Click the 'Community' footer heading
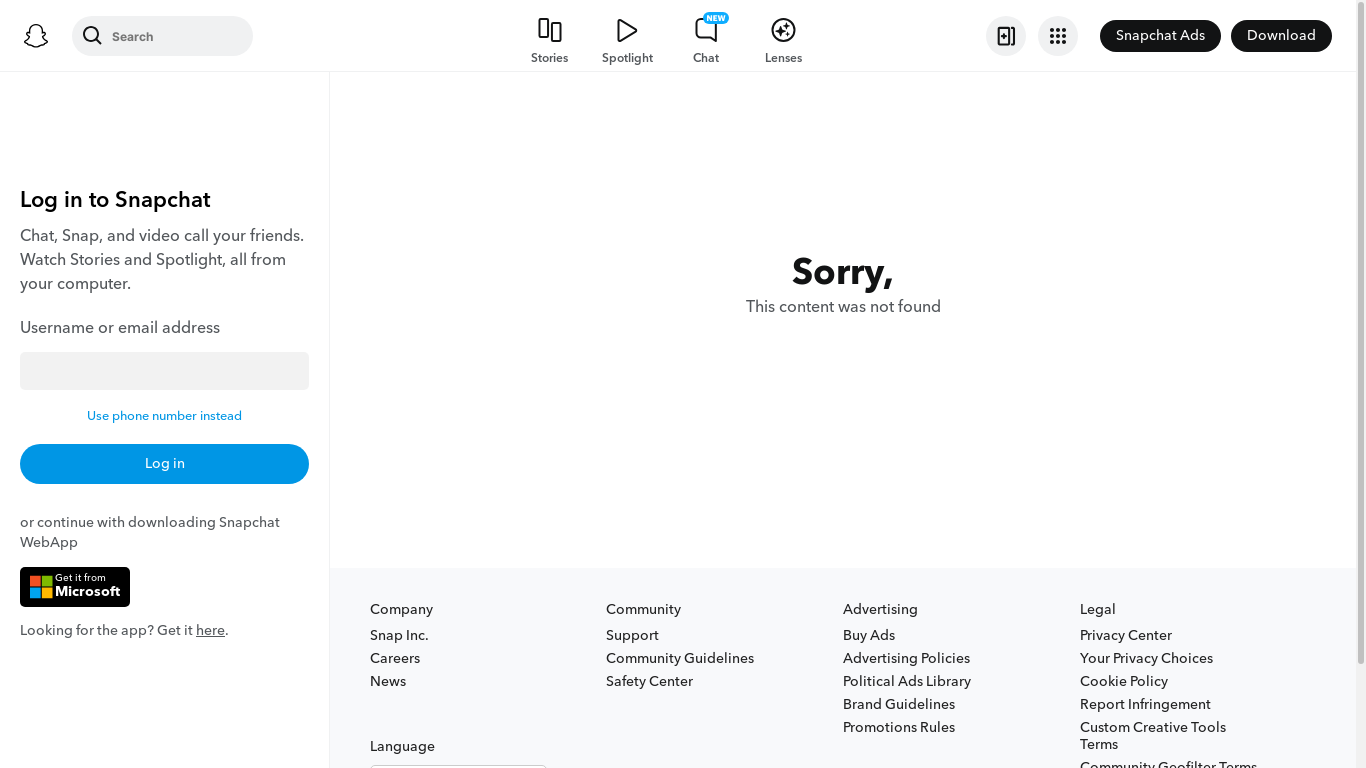 pyautogui.click(x=643, y=609)
